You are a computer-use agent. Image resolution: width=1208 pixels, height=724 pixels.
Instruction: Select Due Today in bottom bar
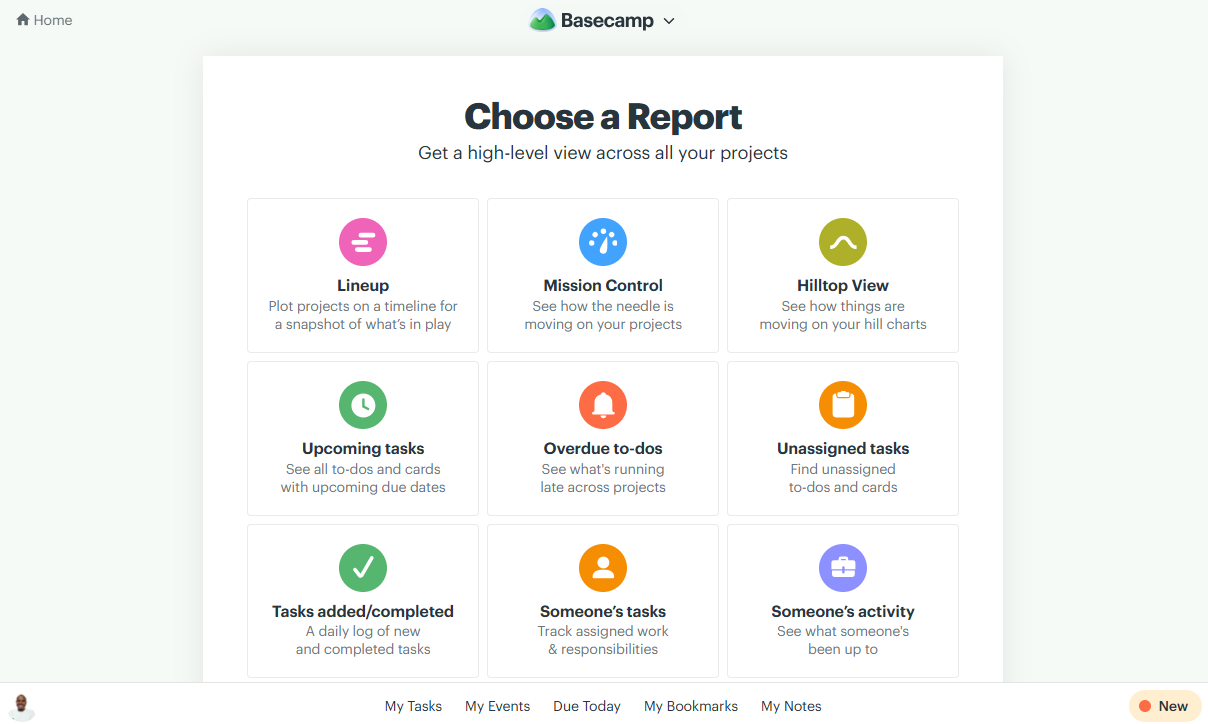(587, 706)
